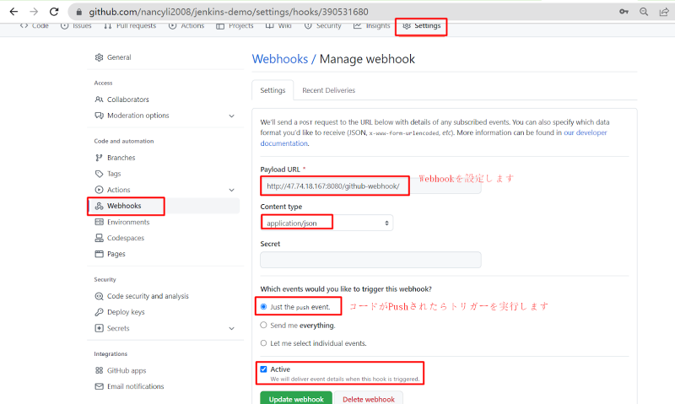Open Collaborators in sidebar
675x404 pixels.
click(128, 99)
